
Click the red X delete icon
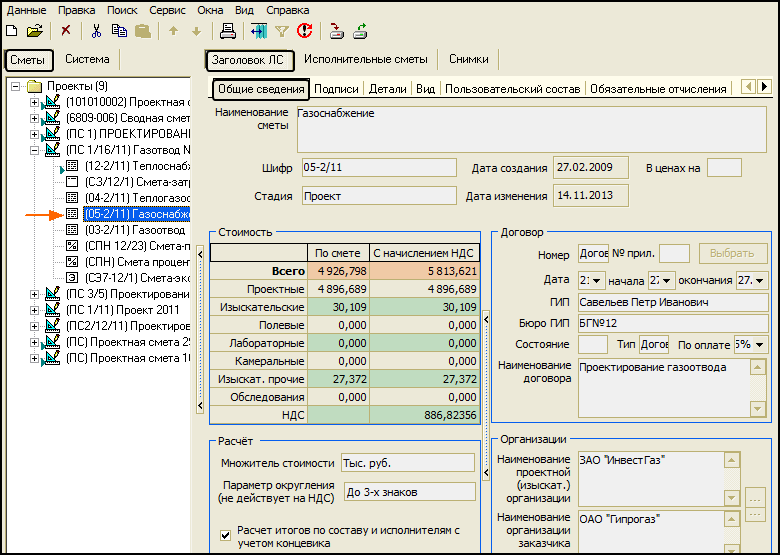click(x=66, y=31)
